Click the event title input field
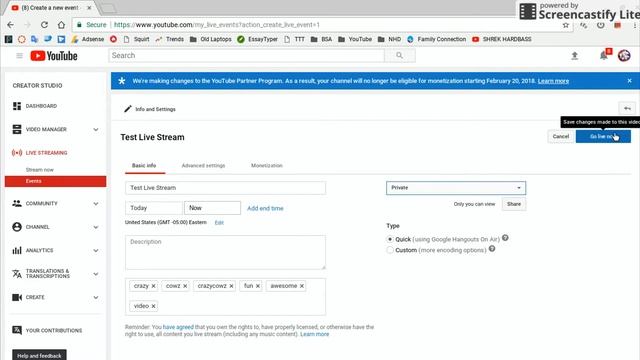The height and width of the screenshot is (360, 640). [x=225, y=188]
